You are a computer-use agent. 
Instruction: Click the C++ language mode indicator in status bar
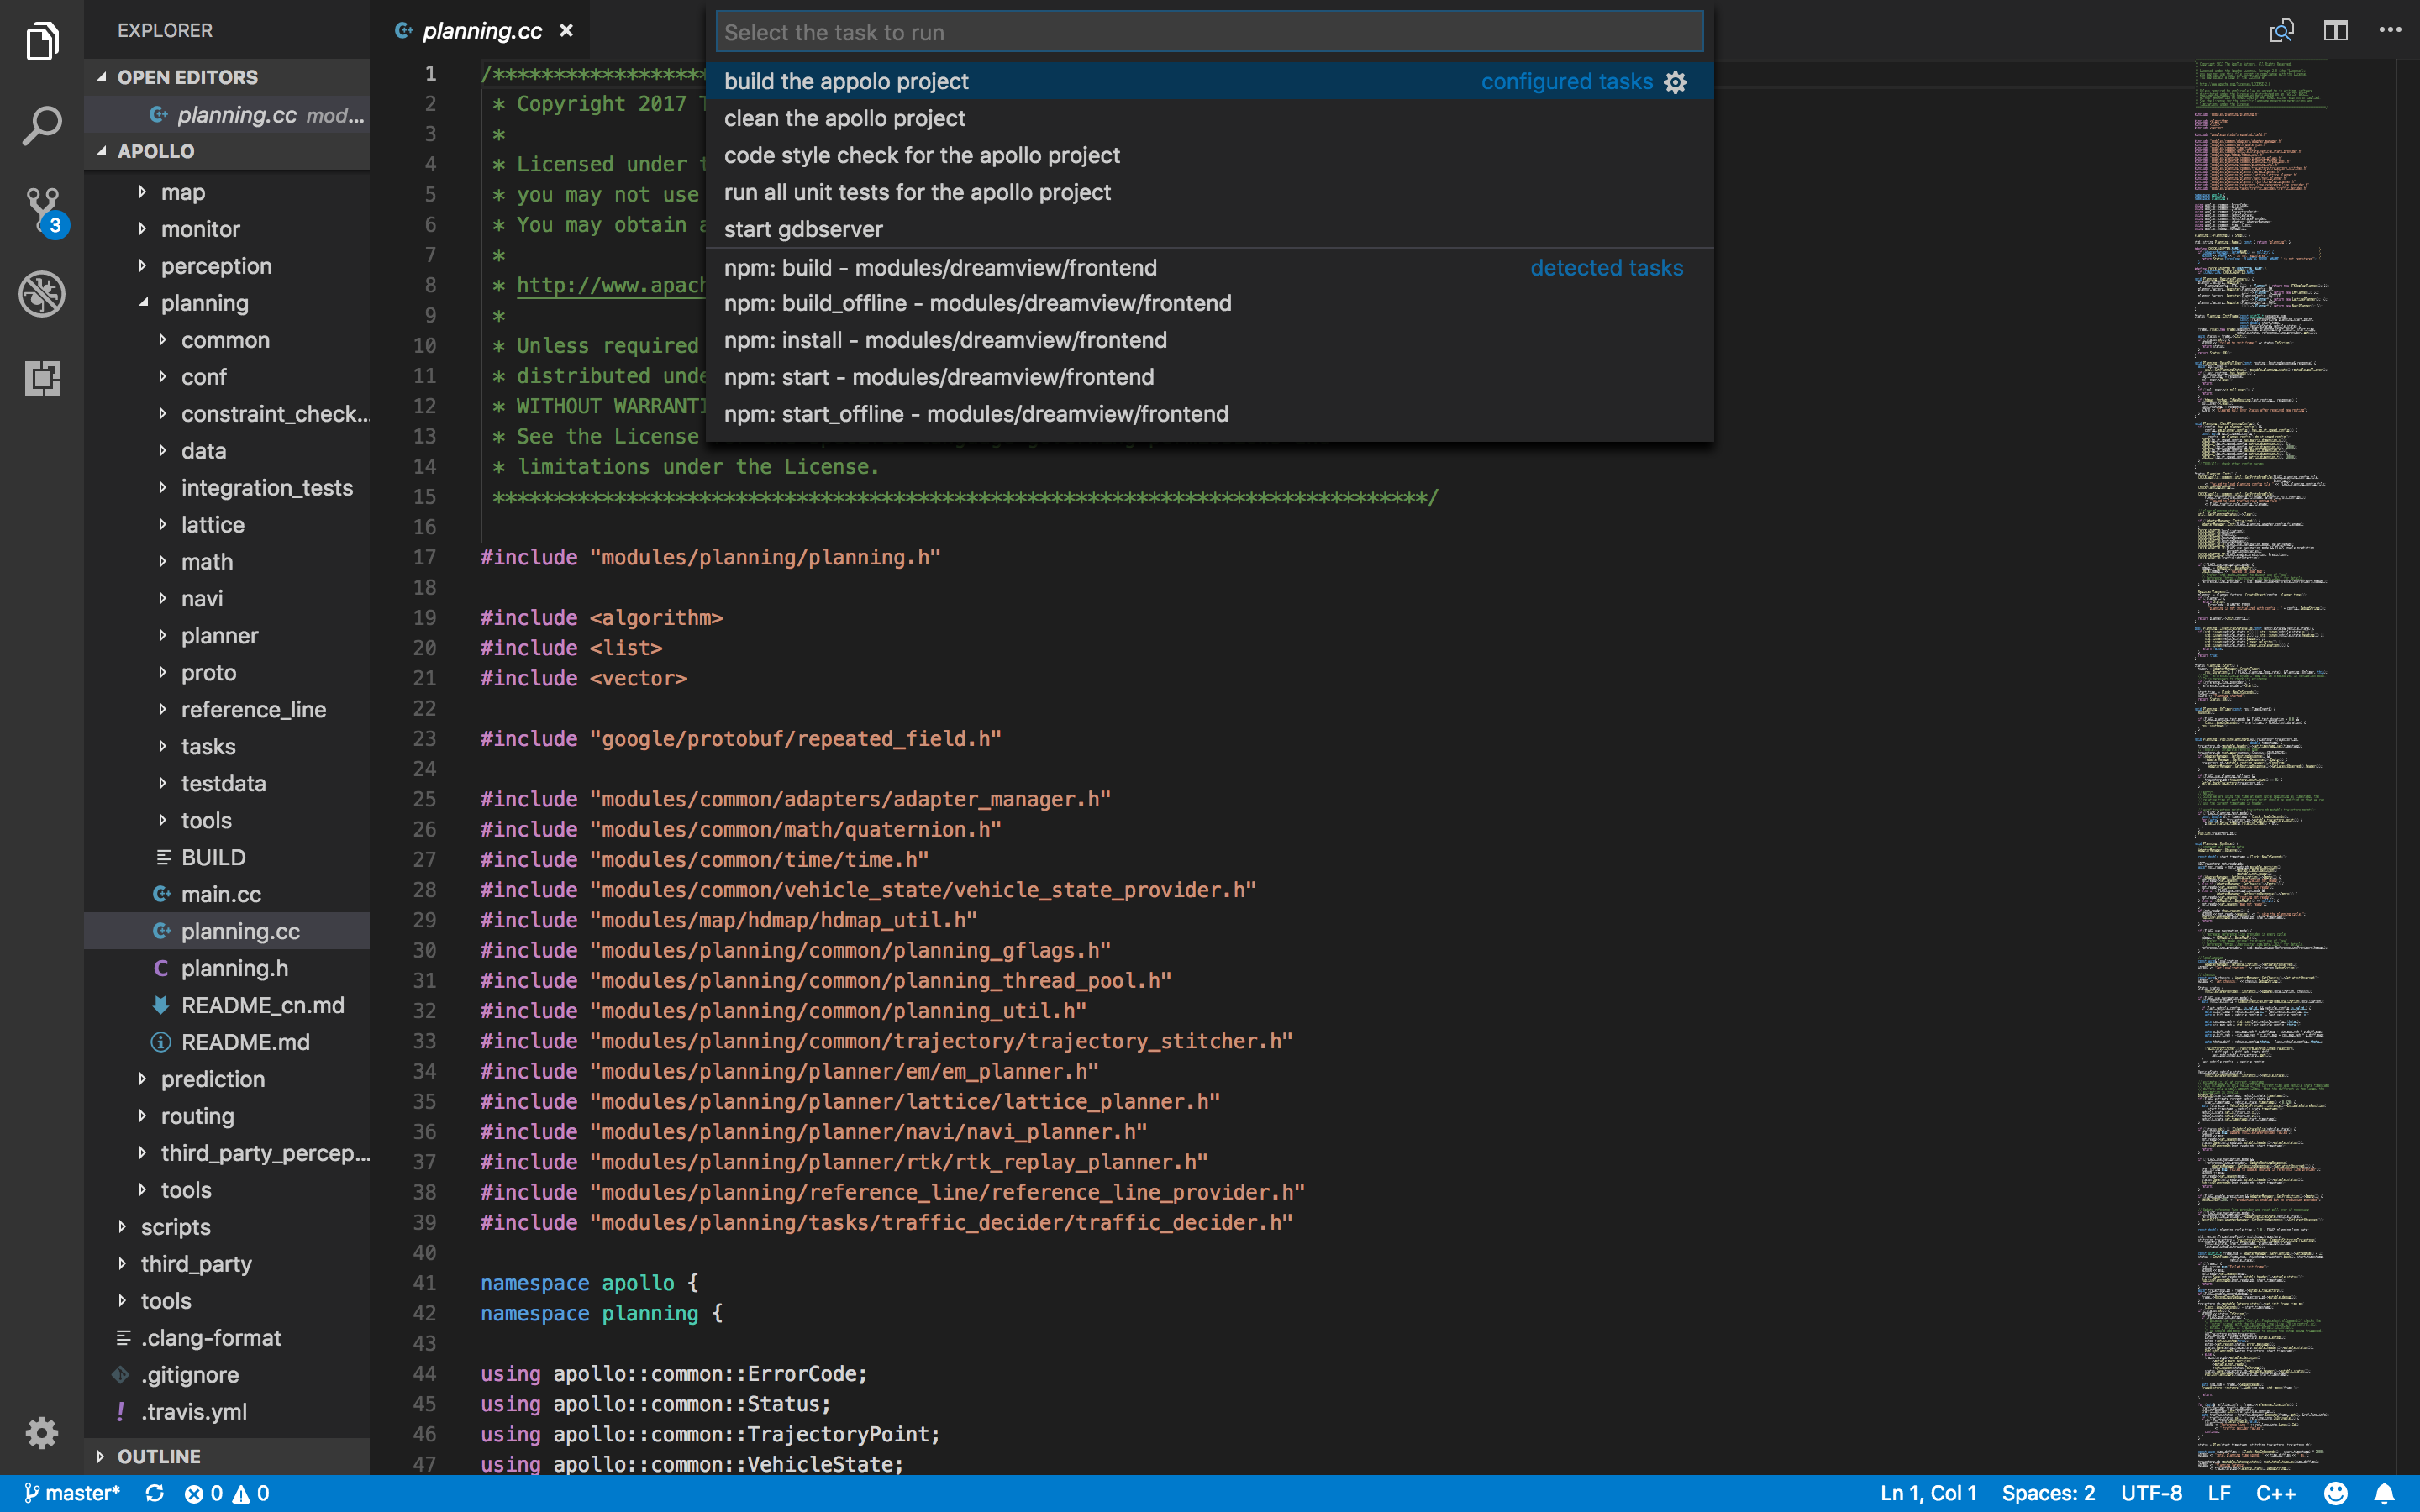[2275, 1493]
